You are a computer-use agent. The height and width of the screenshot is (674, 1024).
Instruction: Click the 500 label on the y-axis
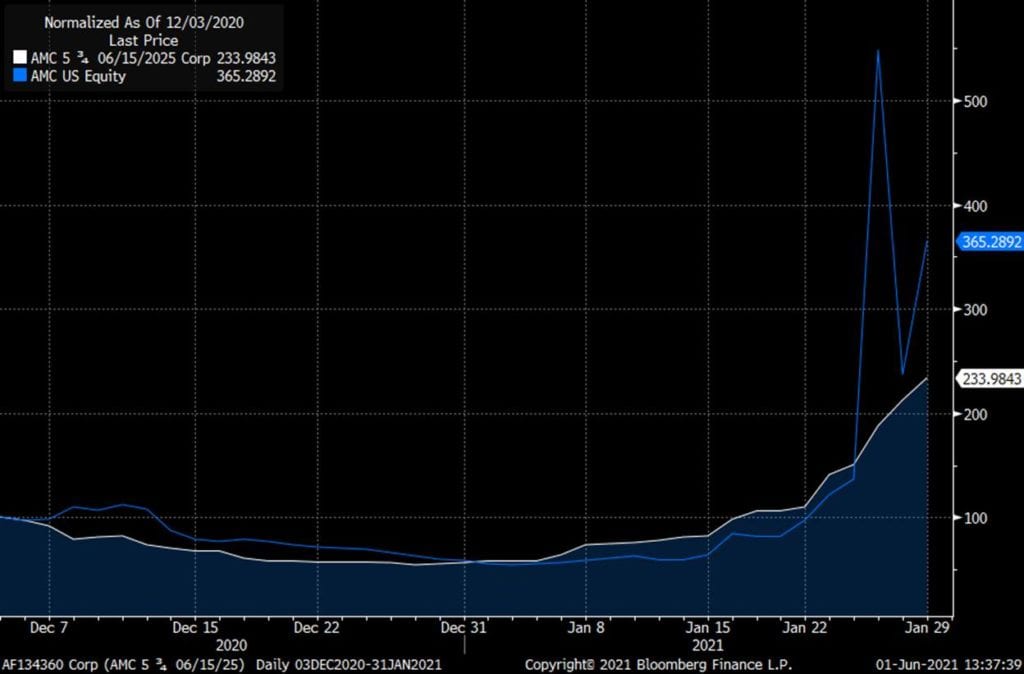click(x=974, y=101)
